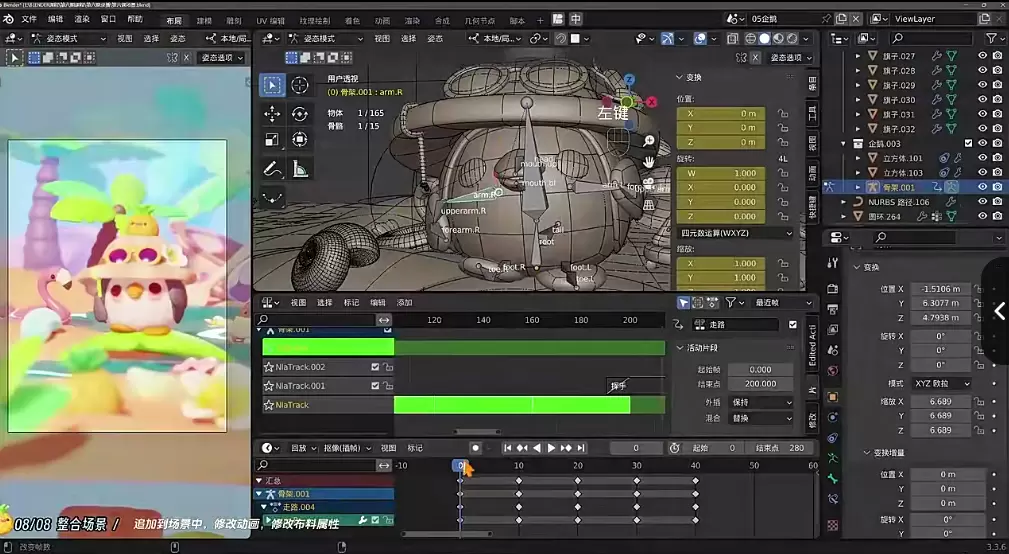Toggle lock on NlaTrack.002
Image resolution: width=1009 pixels, height=554 pixels.
coord(387,367)
